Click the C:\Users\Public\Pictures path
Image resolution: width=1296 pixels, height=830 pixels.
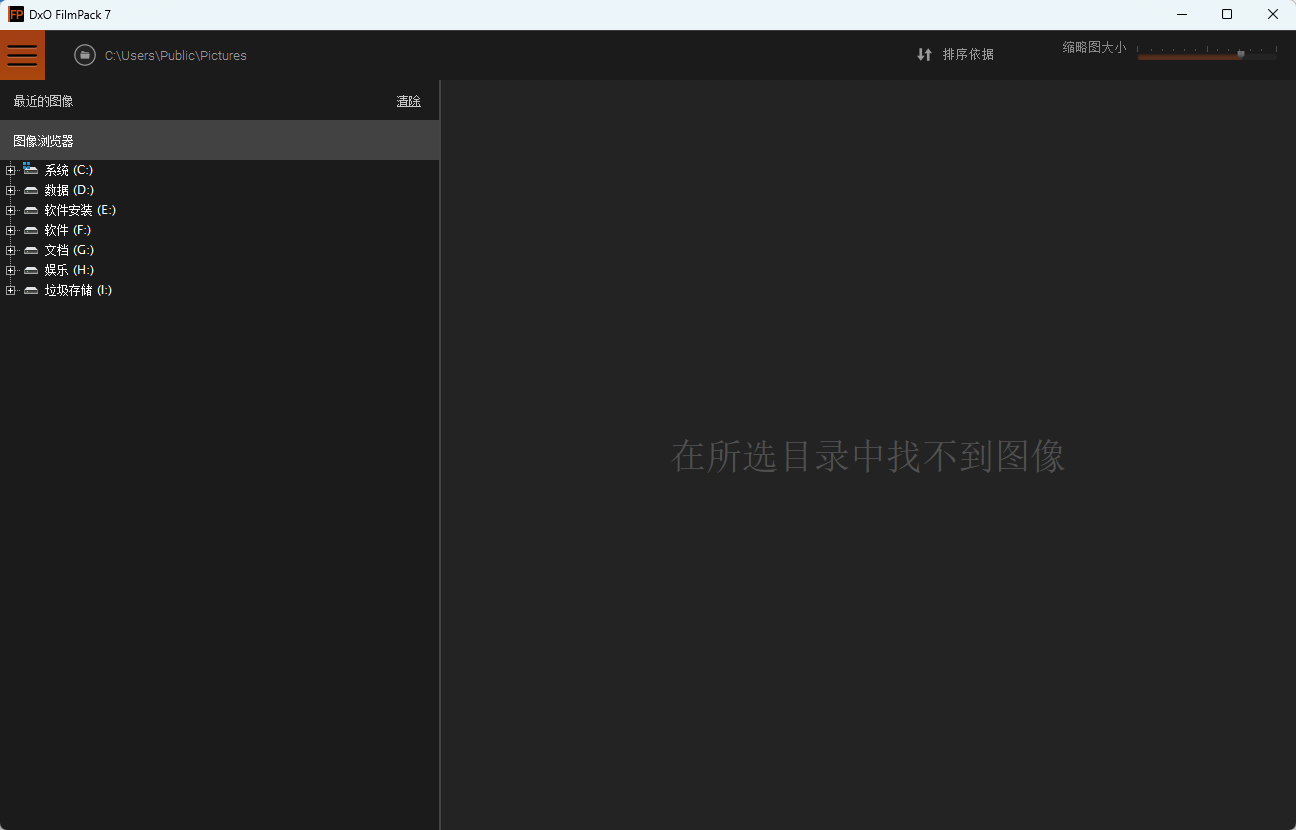coord(176,56)
